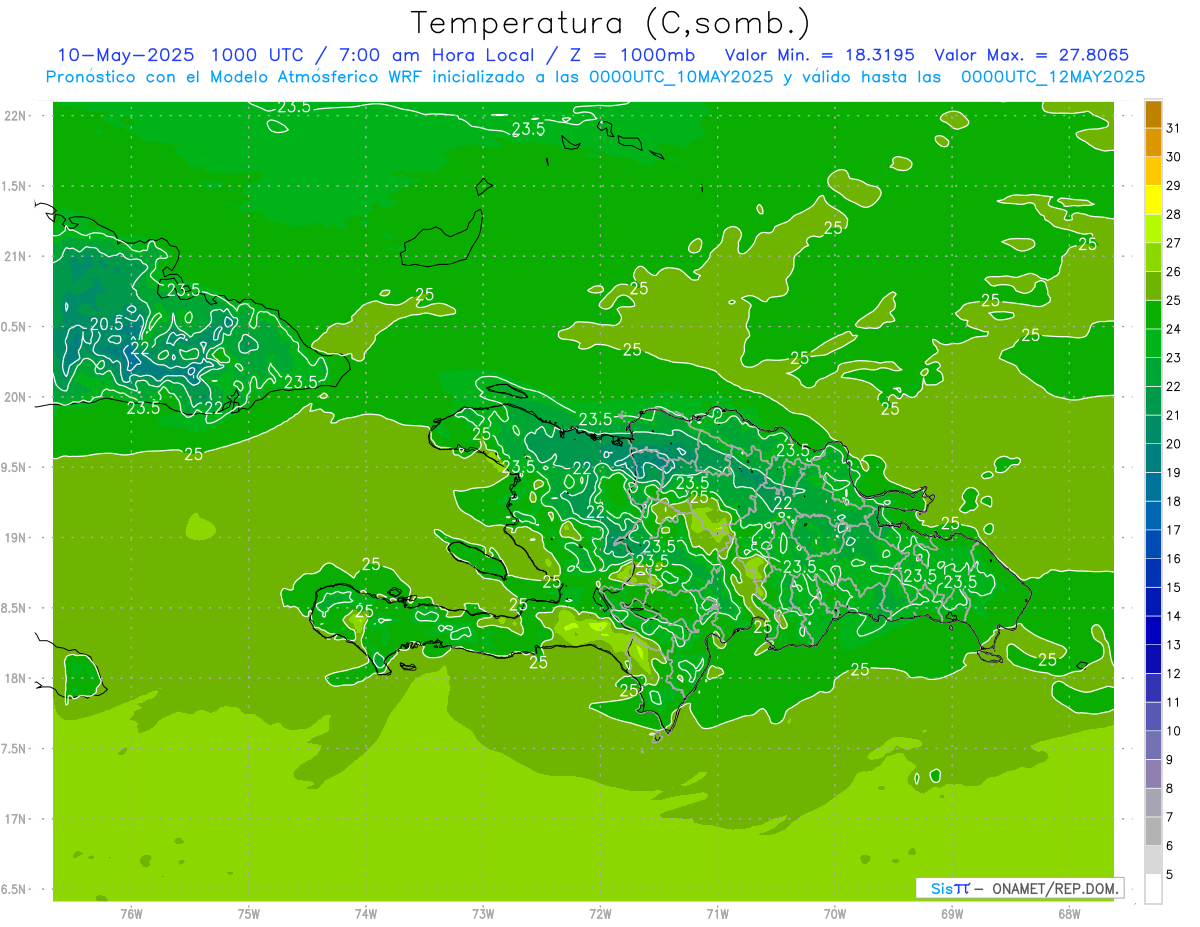
Task: Click the '75W' longitude axis label
Action: [x=249, y=913]
